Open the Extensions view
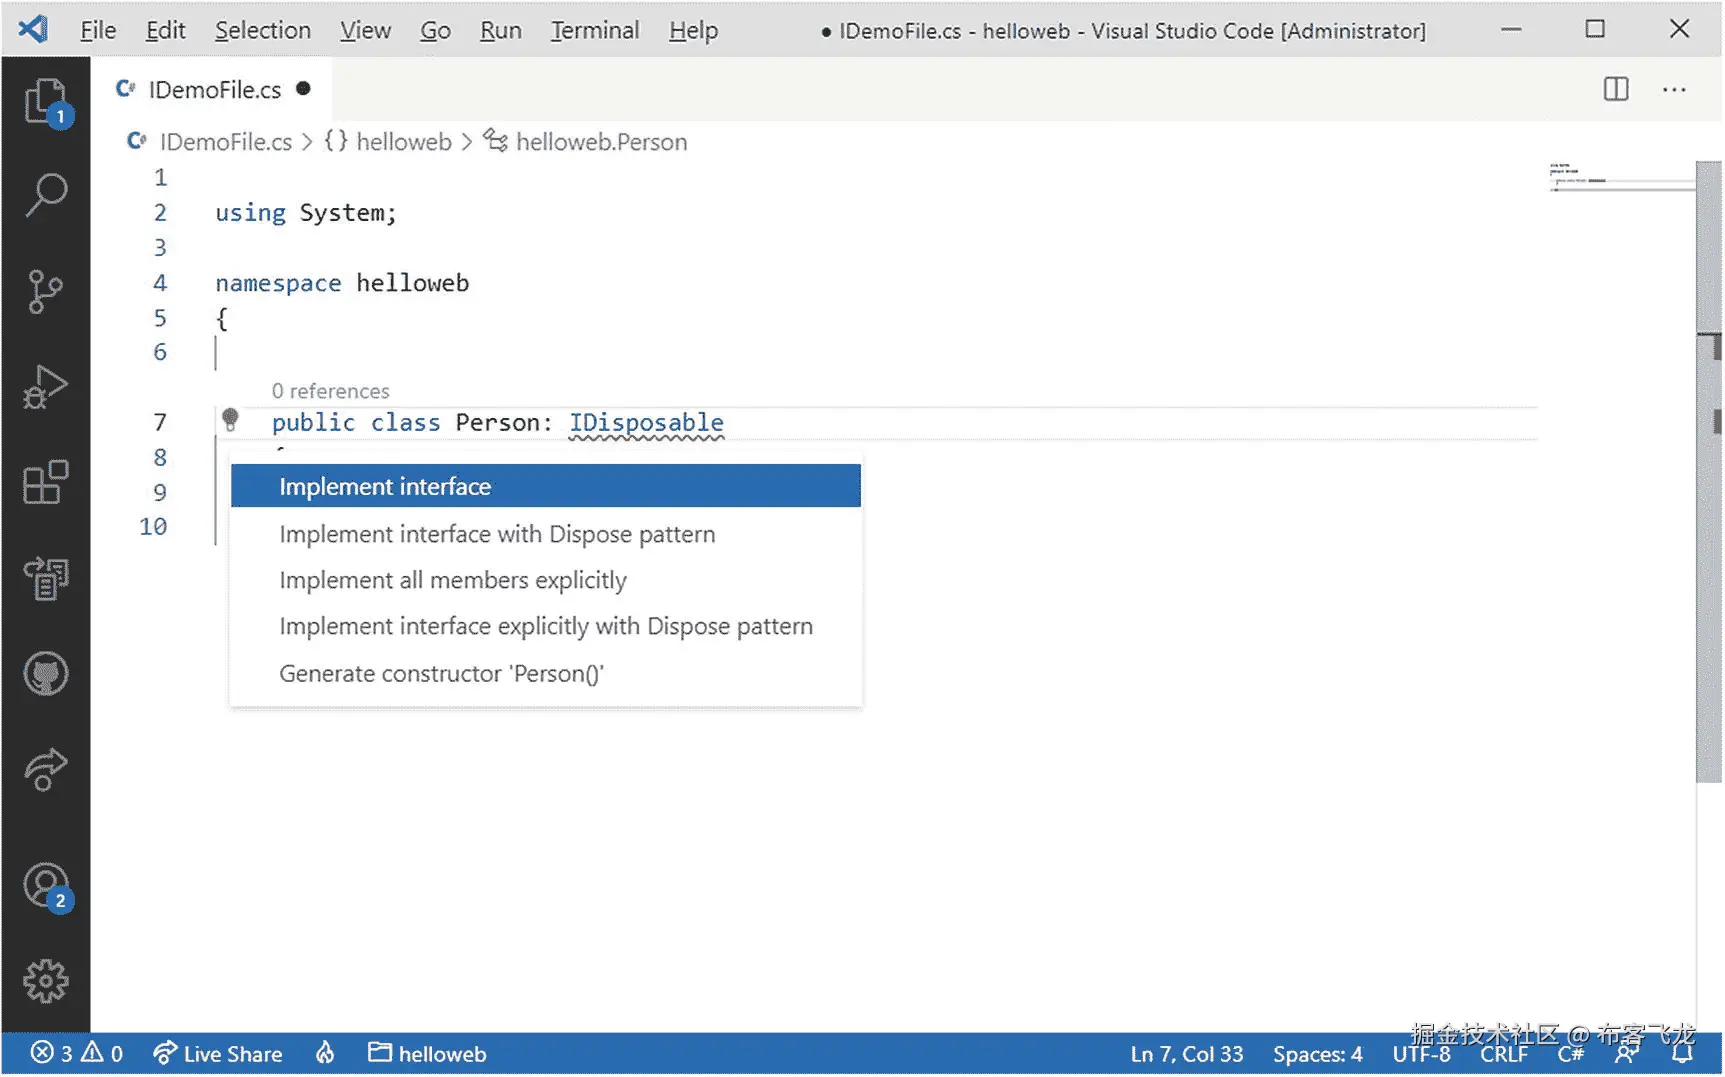The width and height of the screenshot is (1725, 1077). coord(46,483)
